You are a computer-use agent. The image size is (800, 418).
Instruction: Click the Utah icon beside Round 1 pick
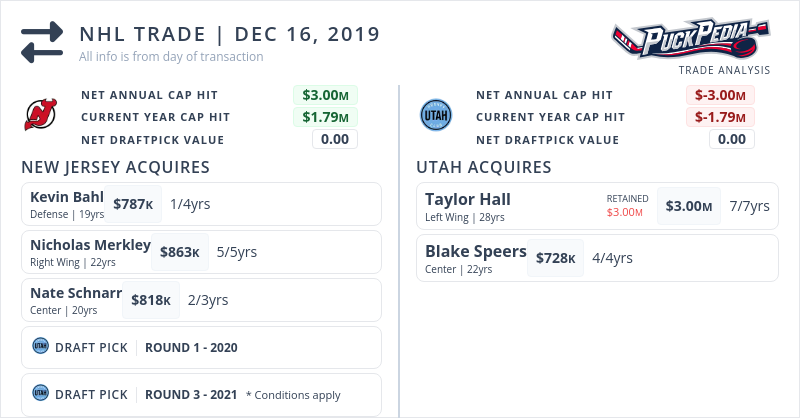point(41,347)
